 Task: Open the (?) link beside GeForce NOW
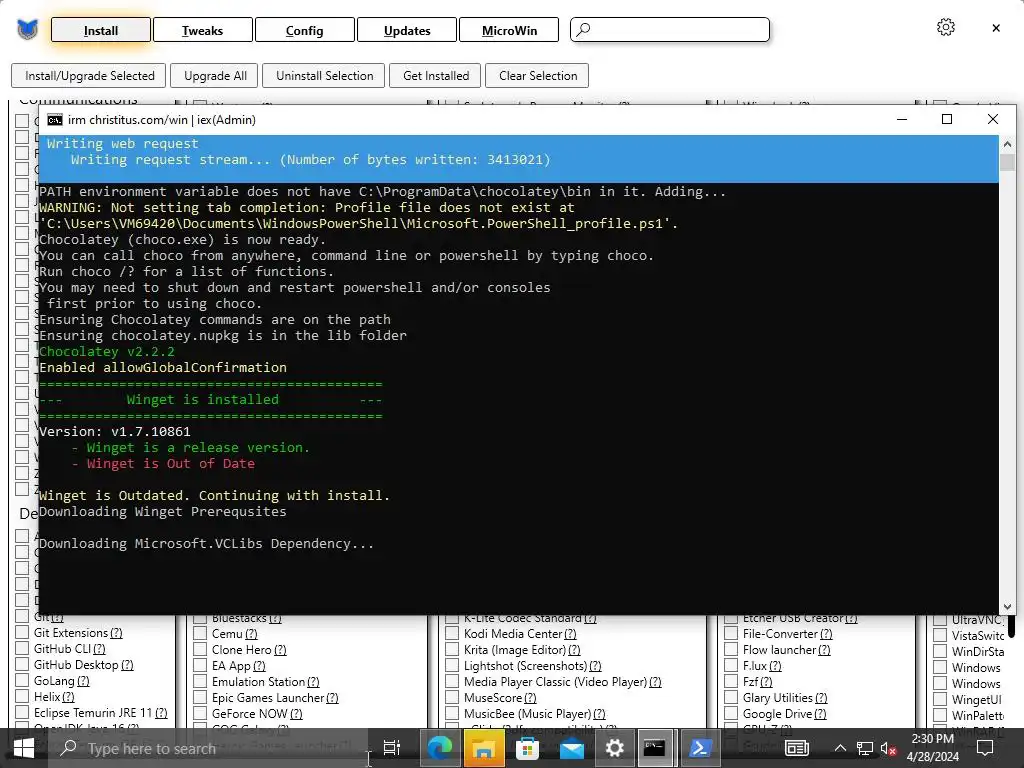click(296, 714)
